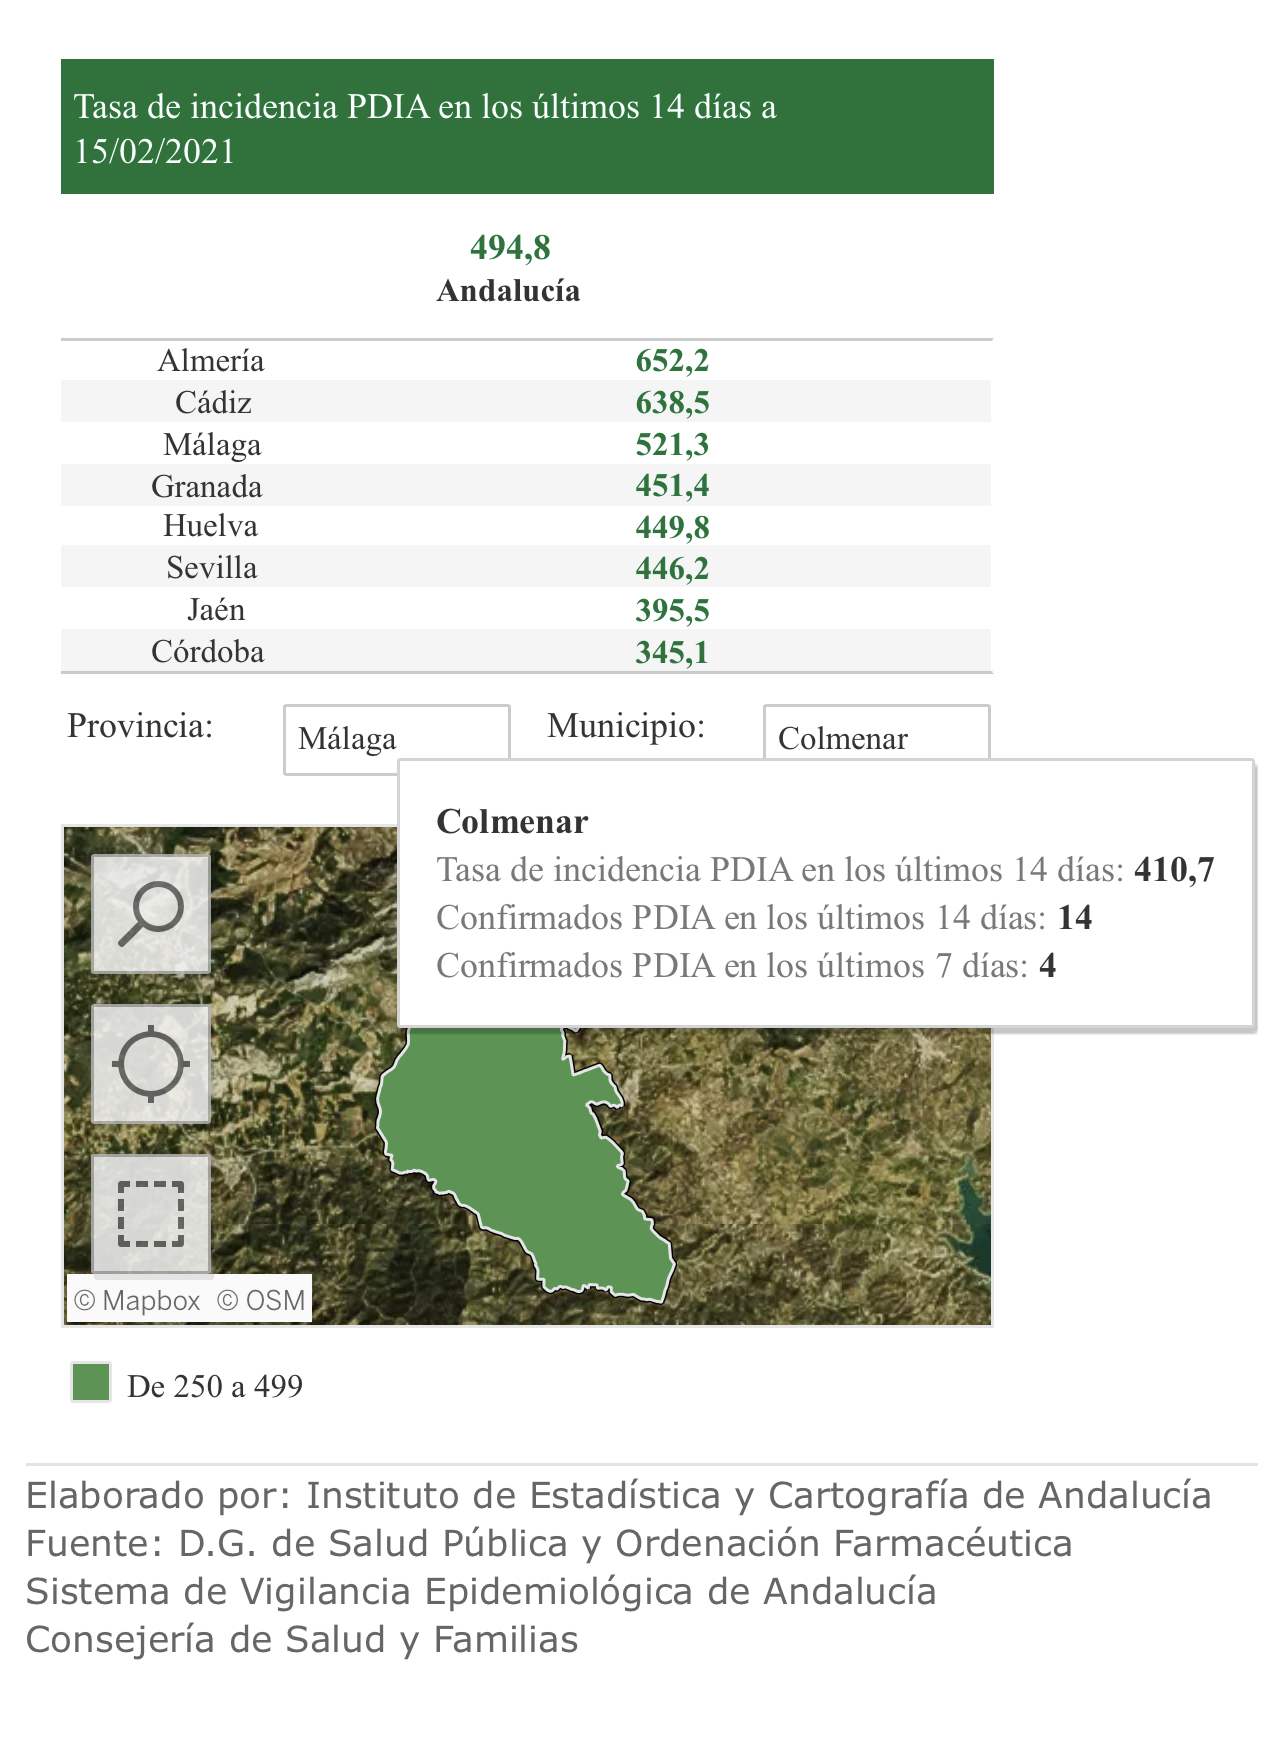This screenshot has height=1749, width=1284.
Task: Click the Andalucía label under the total
Action: [x=508, y=291]
